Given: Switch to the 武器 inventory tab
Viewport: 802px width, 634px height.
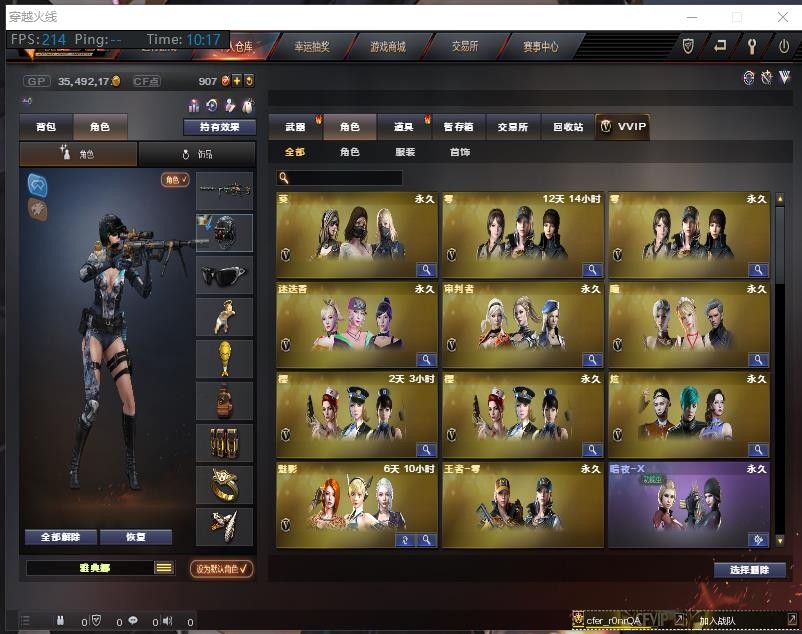Looking at the screenshot, I should click(x=296, y=126).
